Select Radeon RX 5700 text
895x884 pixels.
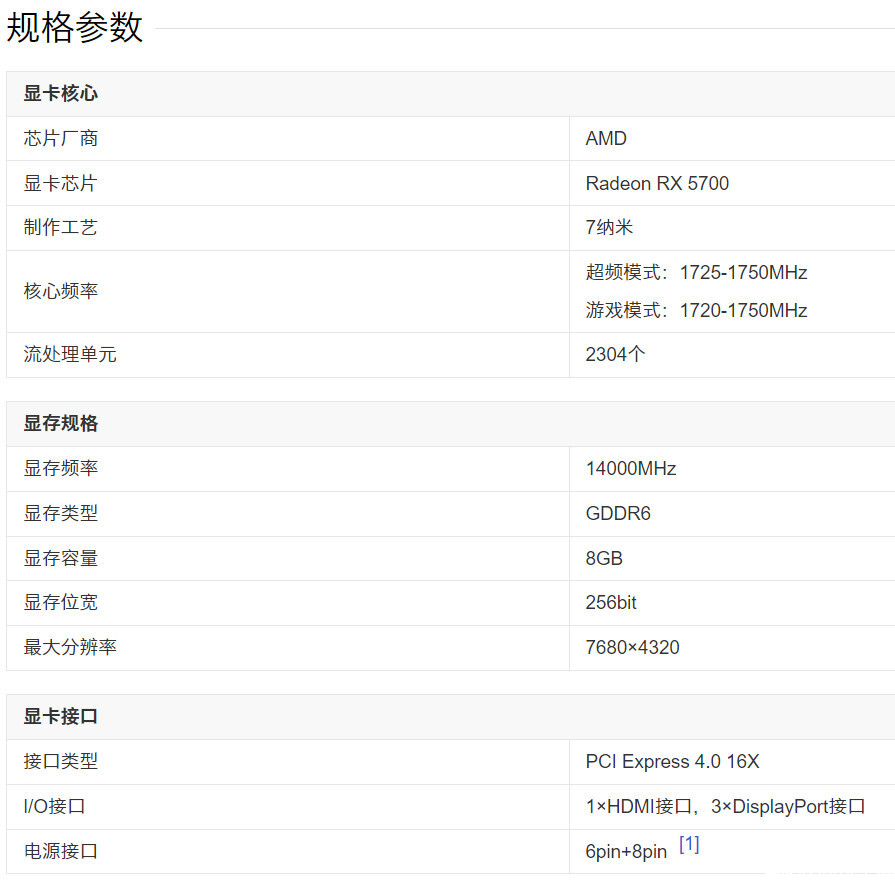click(657, 183)
